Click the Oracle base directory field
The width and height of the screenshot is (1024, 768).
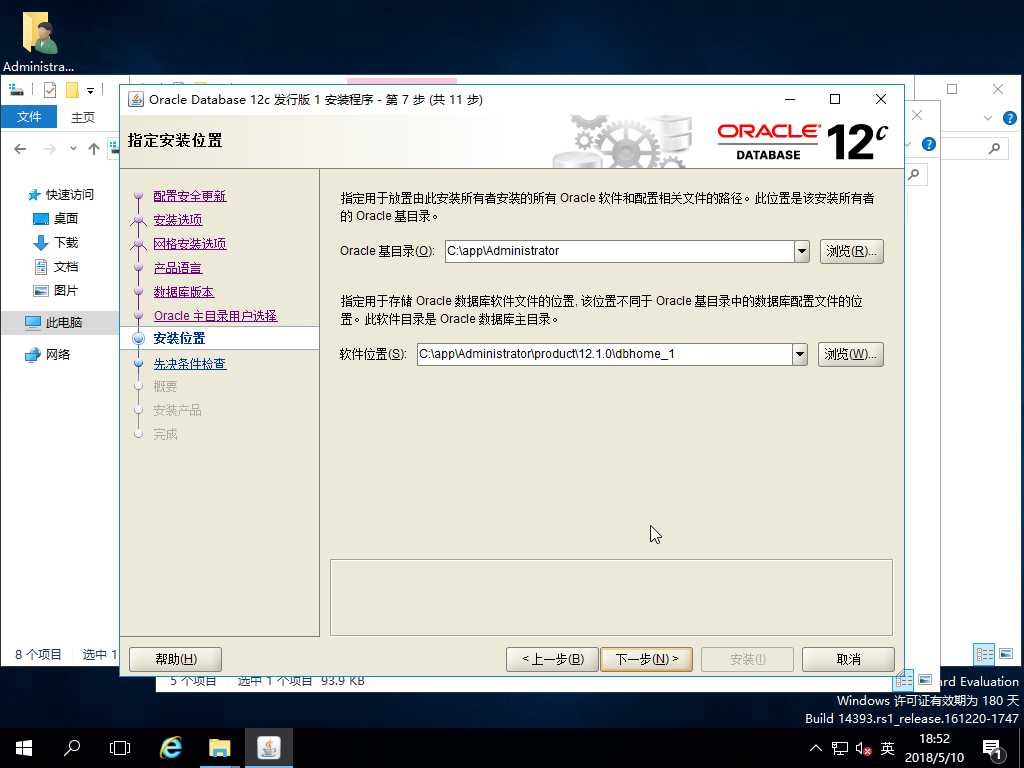pos(620,251)
